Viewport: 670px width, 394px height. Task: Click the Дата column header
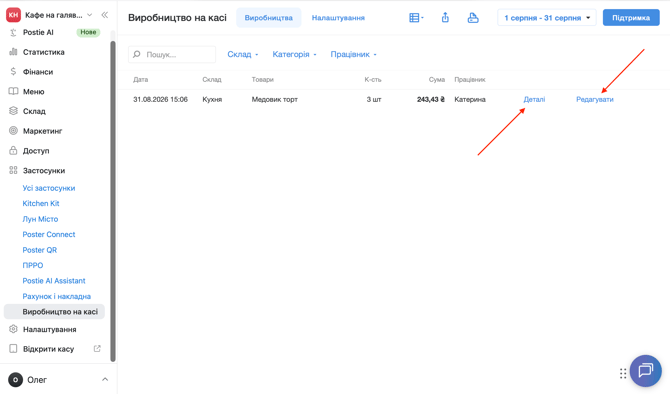141,79
